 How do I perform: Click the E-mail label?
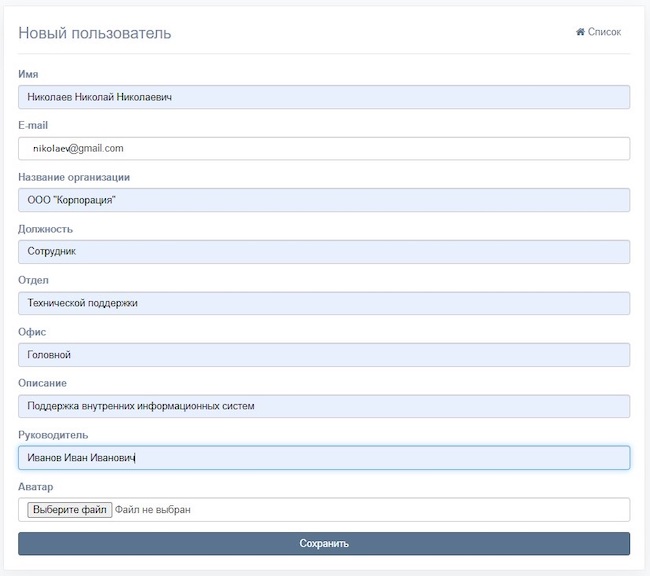pos(33,125)
